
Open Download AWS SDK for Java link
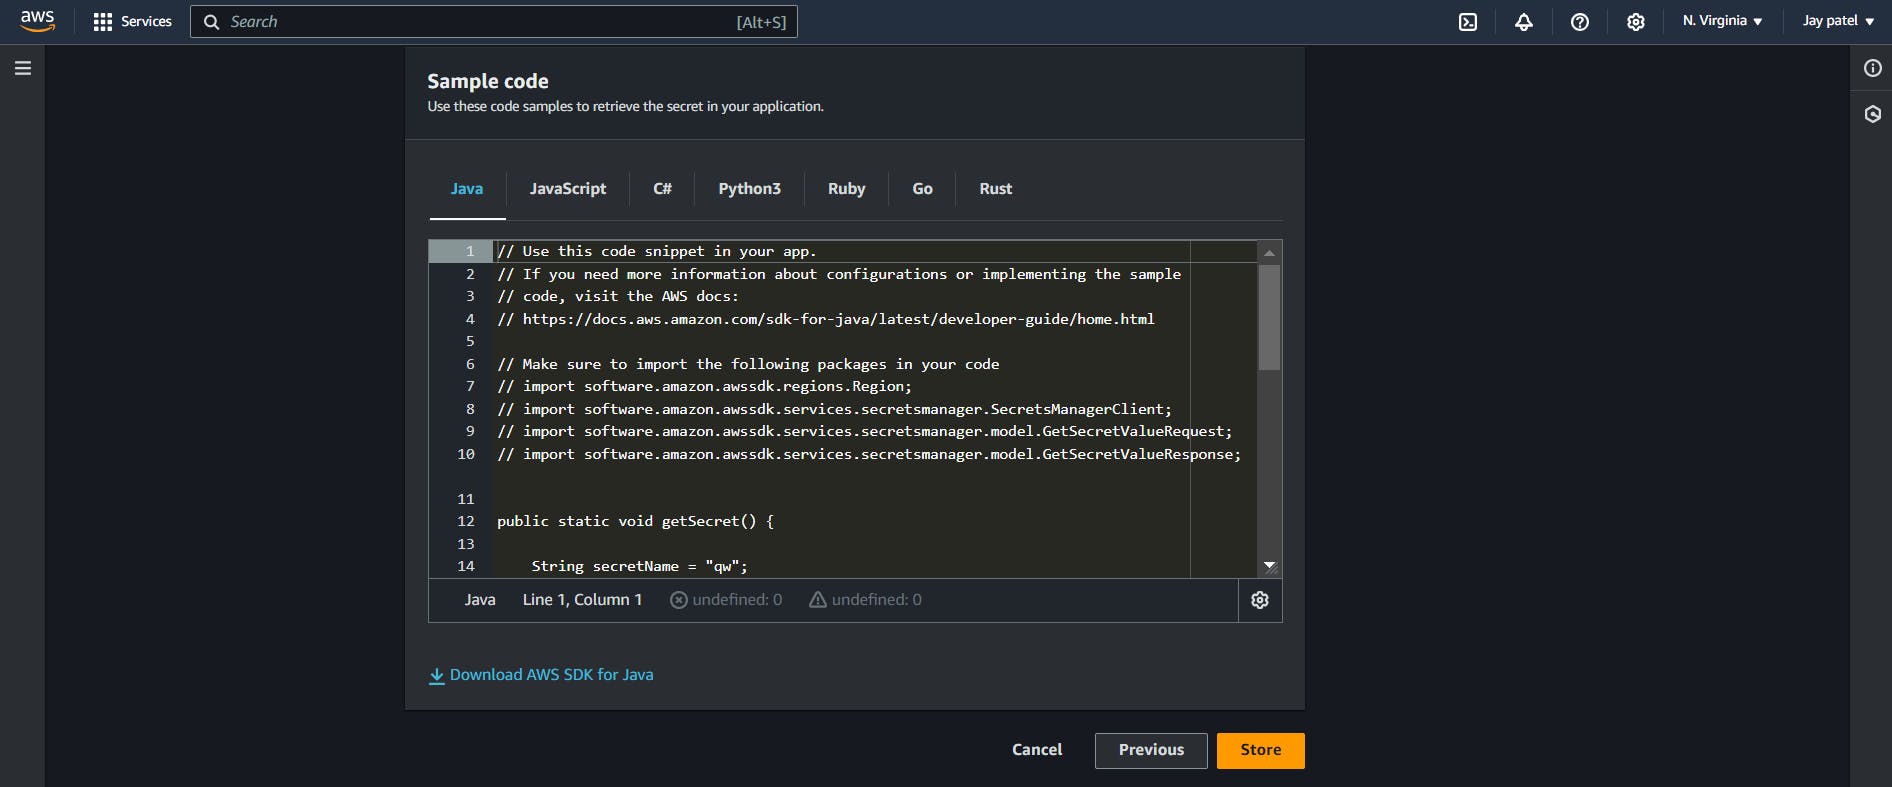(x=552, y=675)
